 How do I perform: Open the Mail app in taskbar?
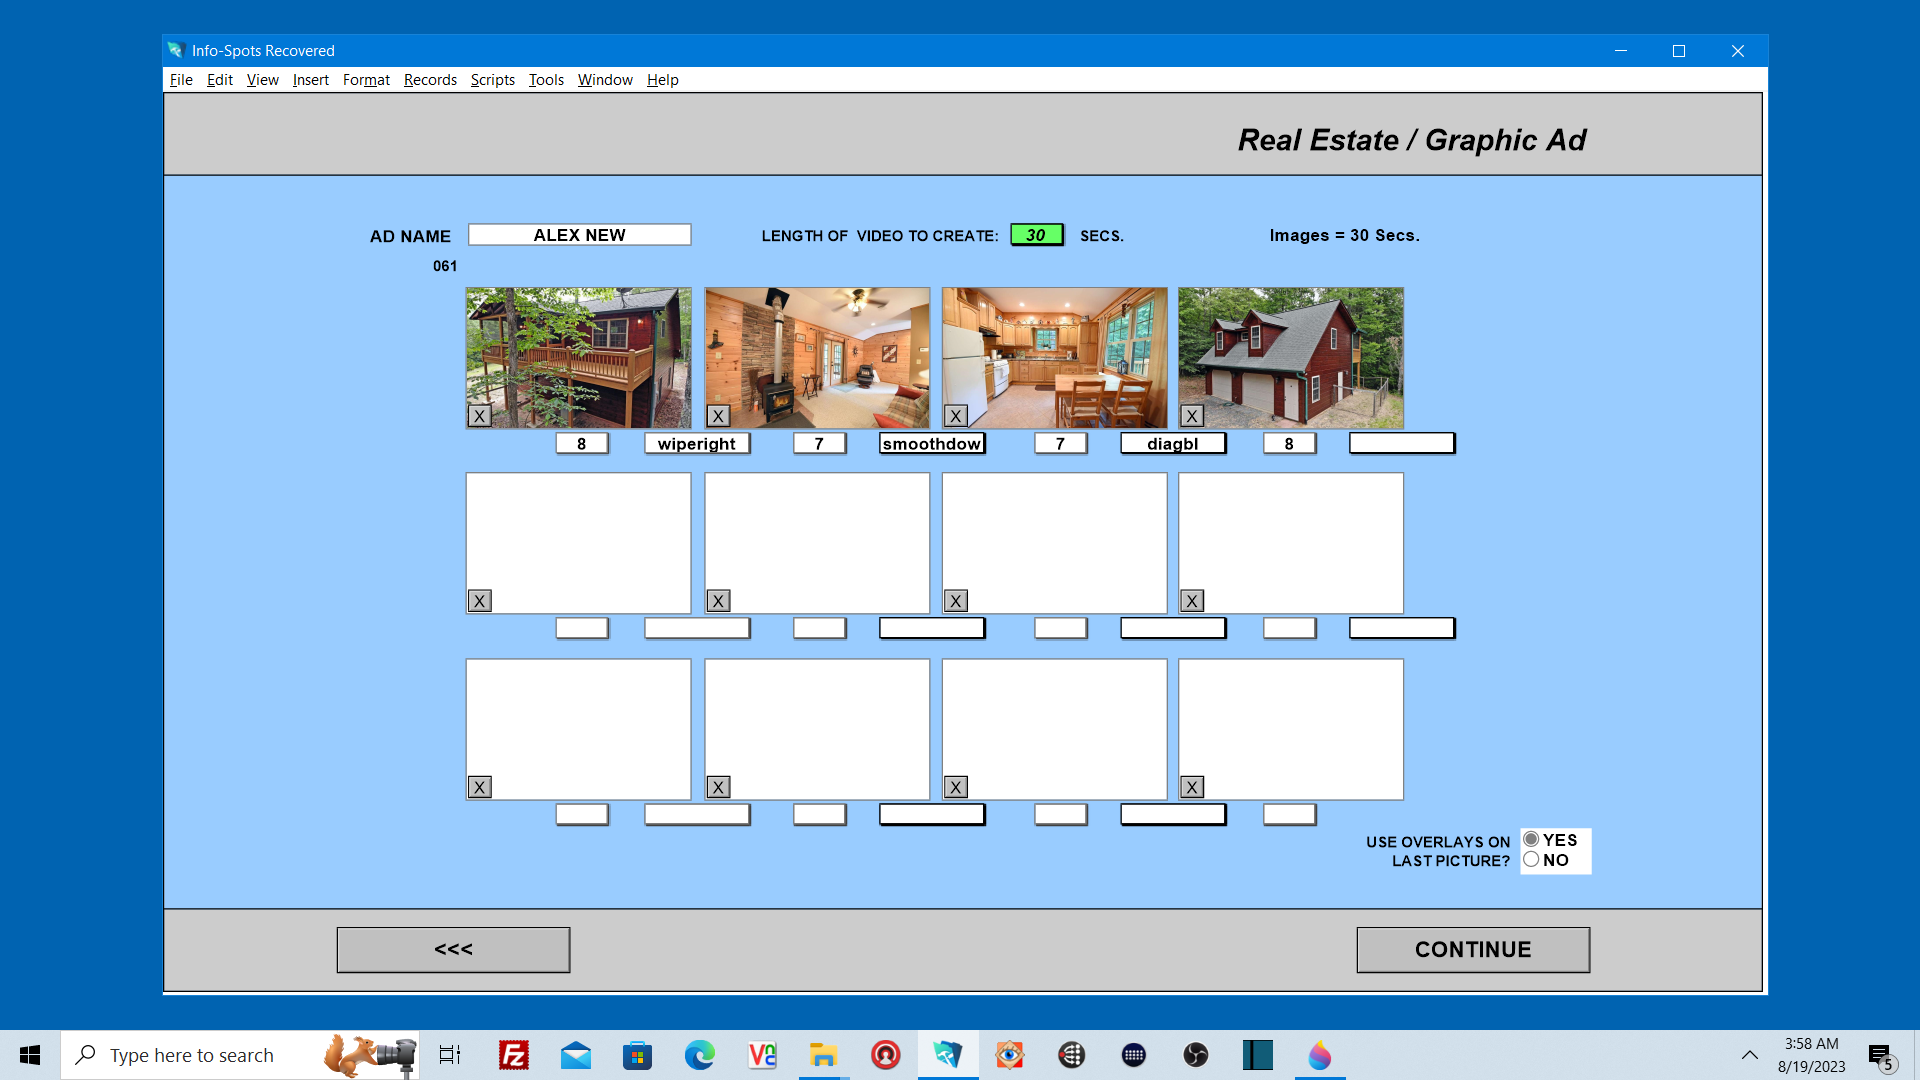pyautogui.click(x=576, y=1055)
